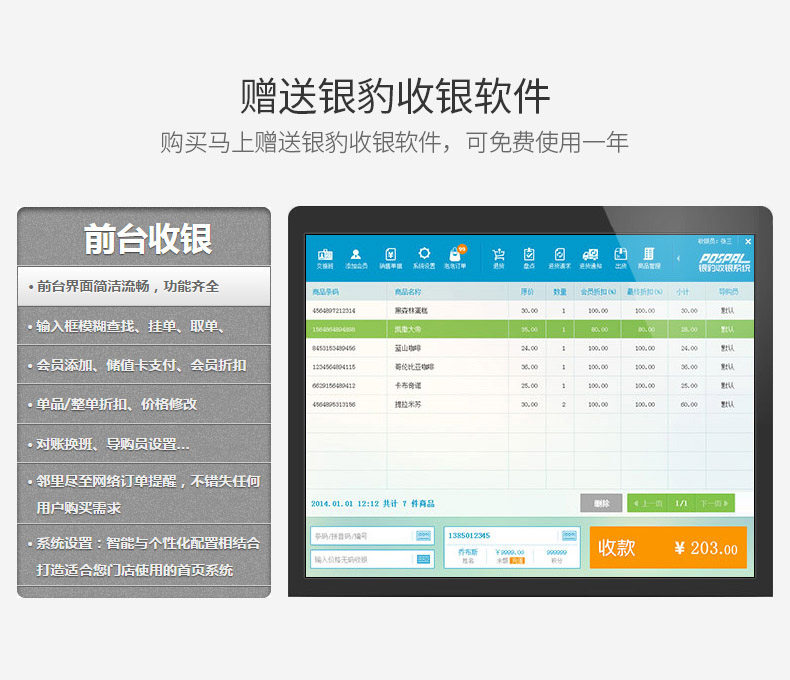Click keyboard icon beside price input field
The height and width of the screenshot is (680, 790).
[x=424, y=559]
